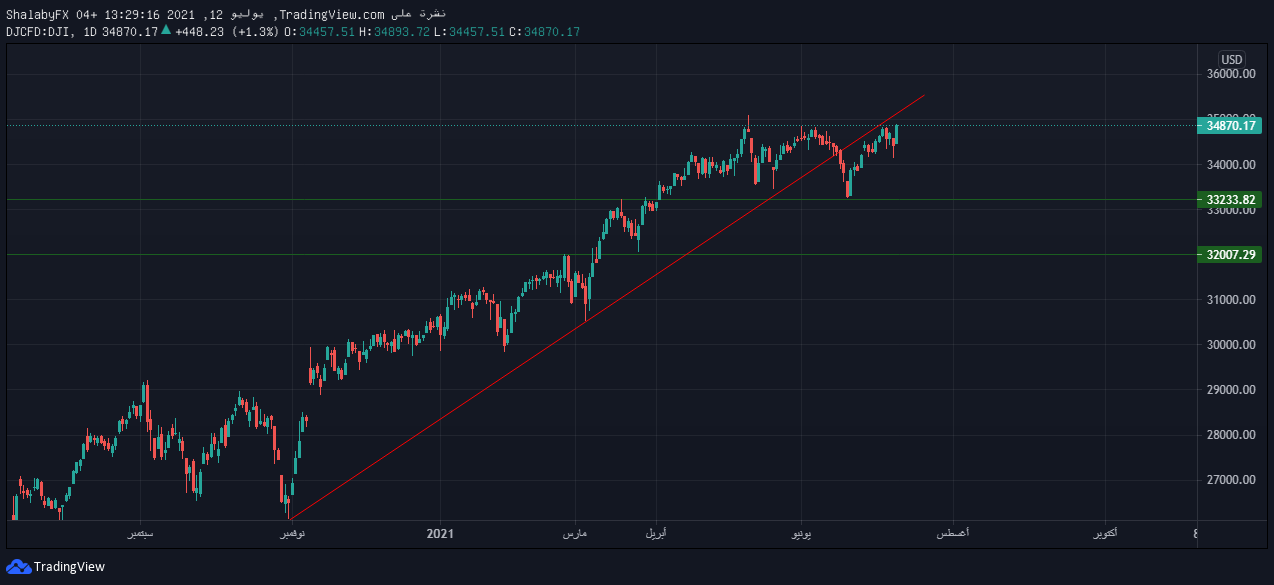Click the 29000.00 price scale label
The image size is (1274, 585).
pos(1231,390)
